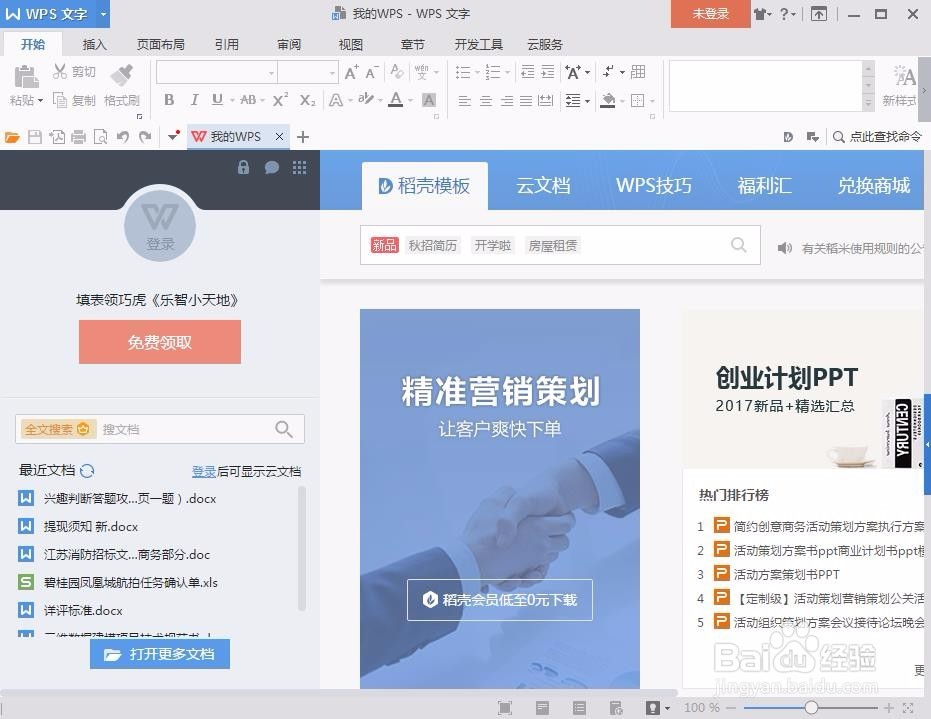The image size is (931, 719).
Task: Click the 打开更多文档 button
Action: point(160,654)
